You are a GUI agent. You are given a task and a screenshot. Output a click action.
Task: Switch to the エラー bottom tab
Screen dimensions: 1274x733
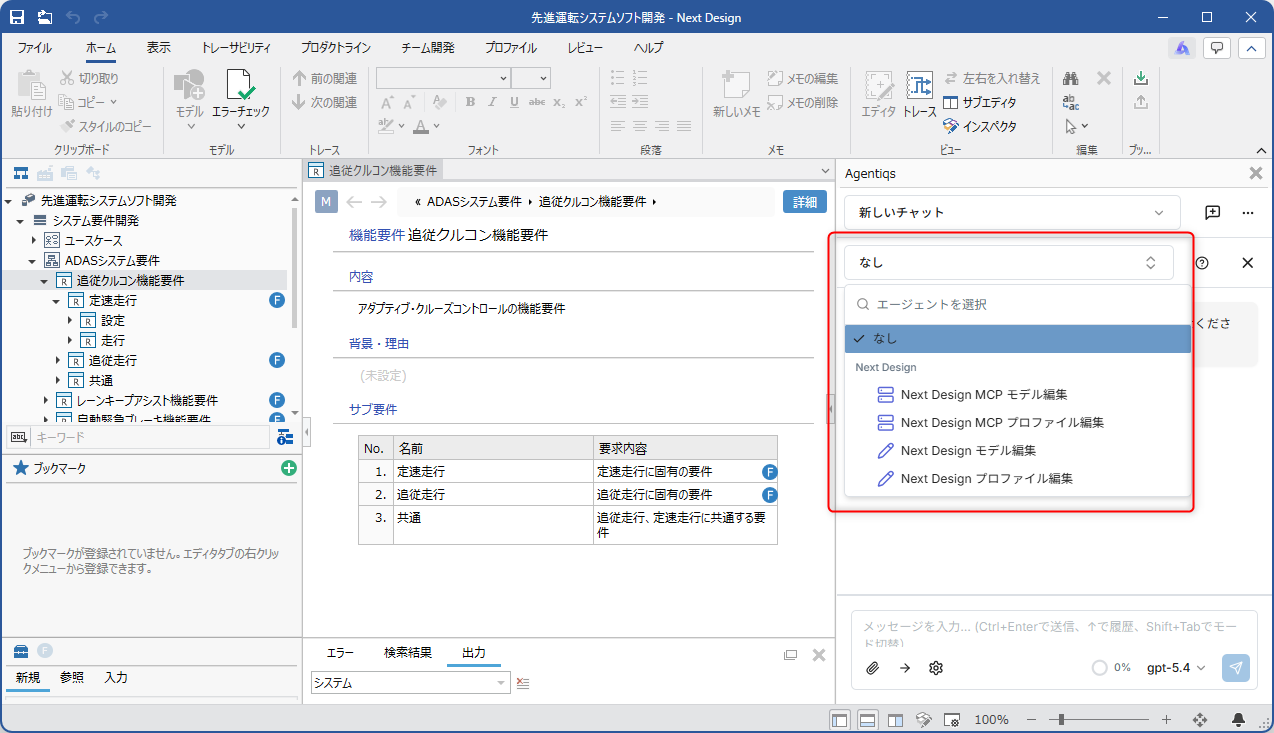pos(340,653)
